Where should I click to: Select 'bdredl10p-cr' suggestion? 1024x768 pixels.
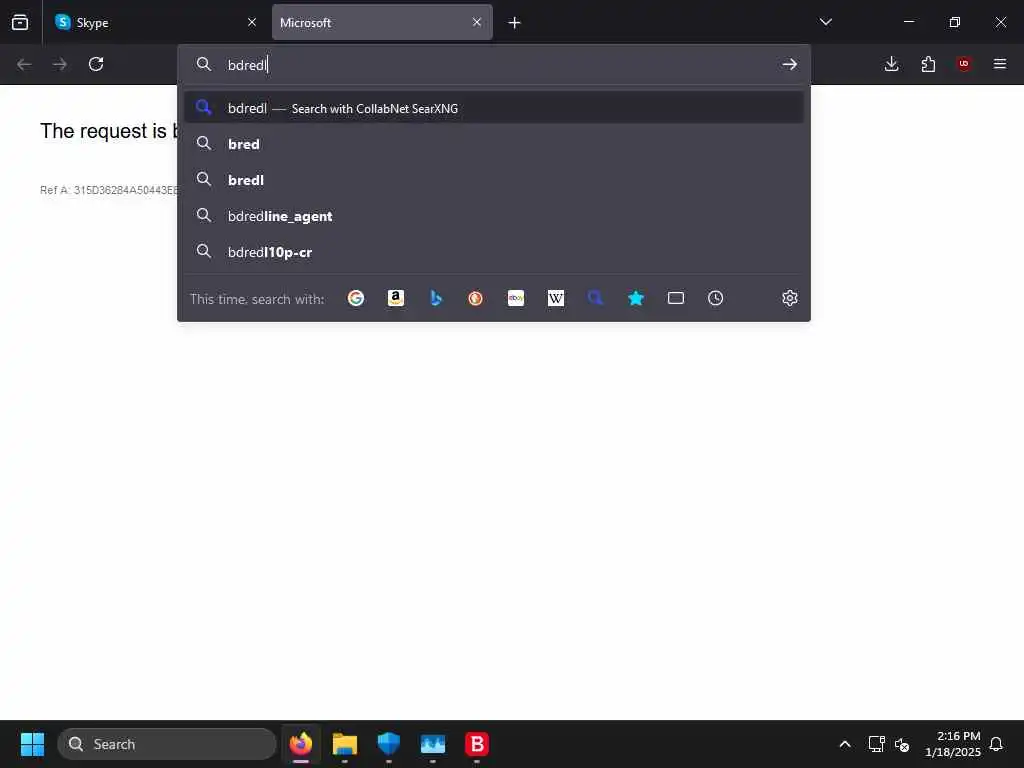(494, 252)
